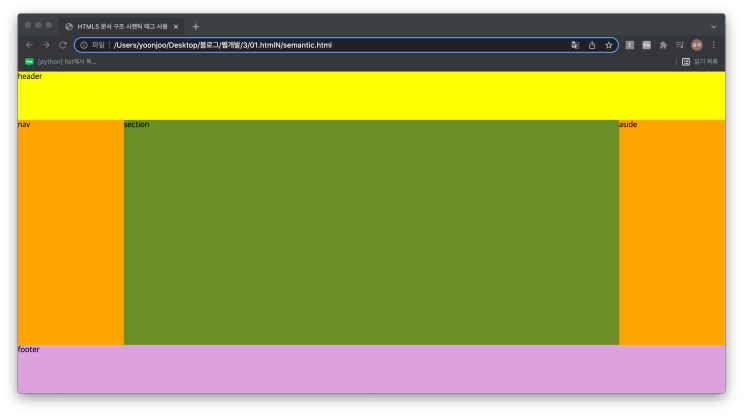The height and width of the screenshot is (415, 743).
Task: Open Chrome's three-dot menu
Action: [x=714, y=45]
